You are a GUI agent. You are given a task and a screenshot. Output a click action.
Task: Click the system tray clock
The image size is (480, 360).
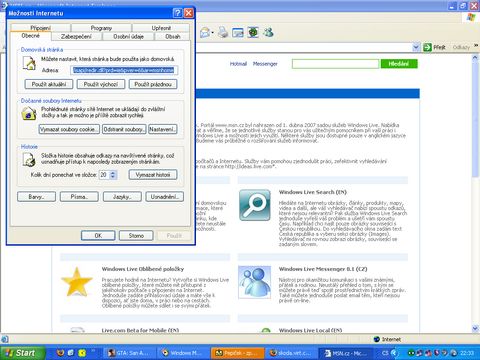(x=467, y=353)
